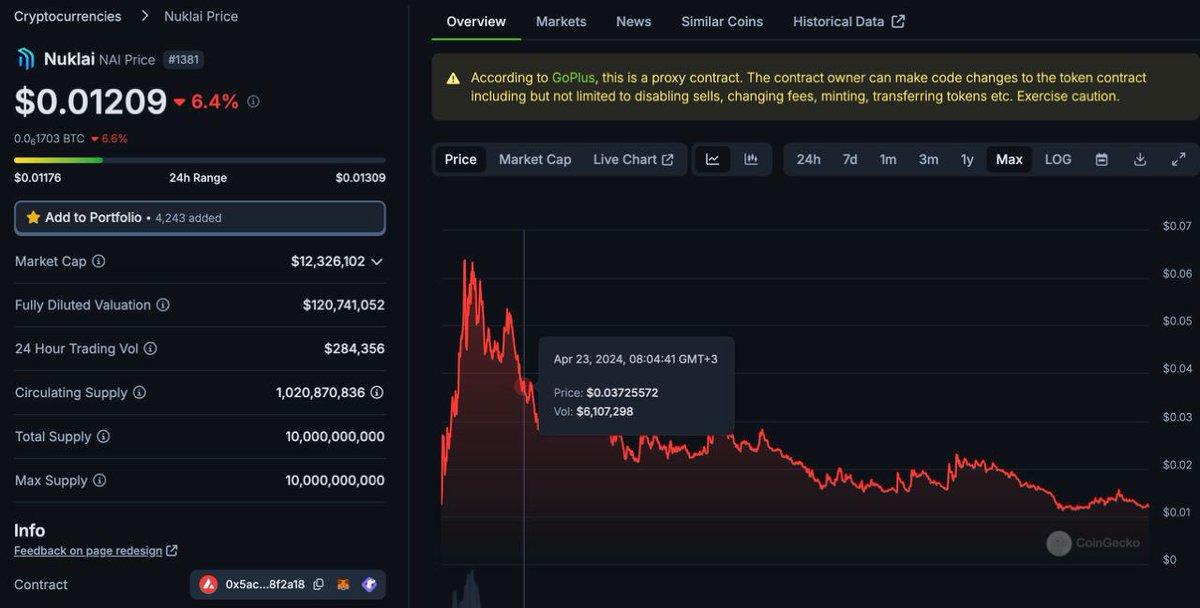The image size is (1200, 608).
Task: Click the Market Cap info icon
Action: tap(99, 261)
